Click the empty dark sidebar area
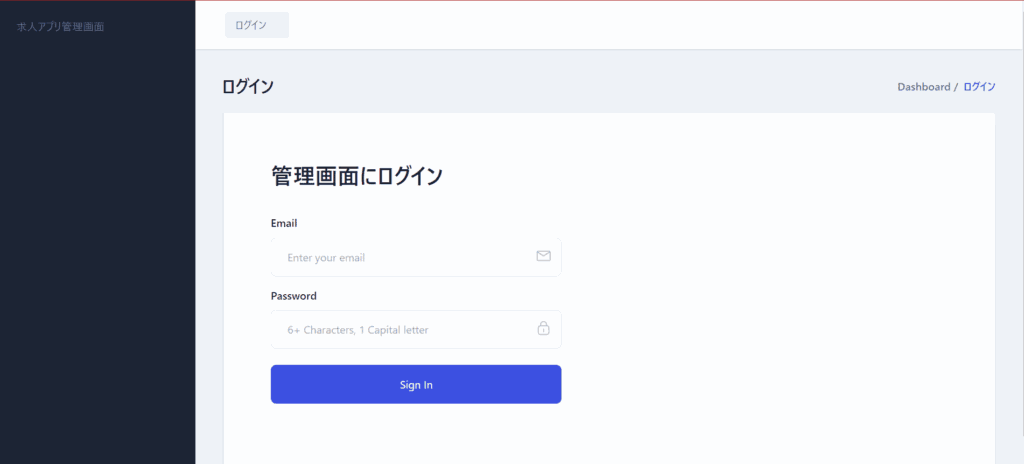The height and width of the screenshot is (464, 1024). pos(97,250)
